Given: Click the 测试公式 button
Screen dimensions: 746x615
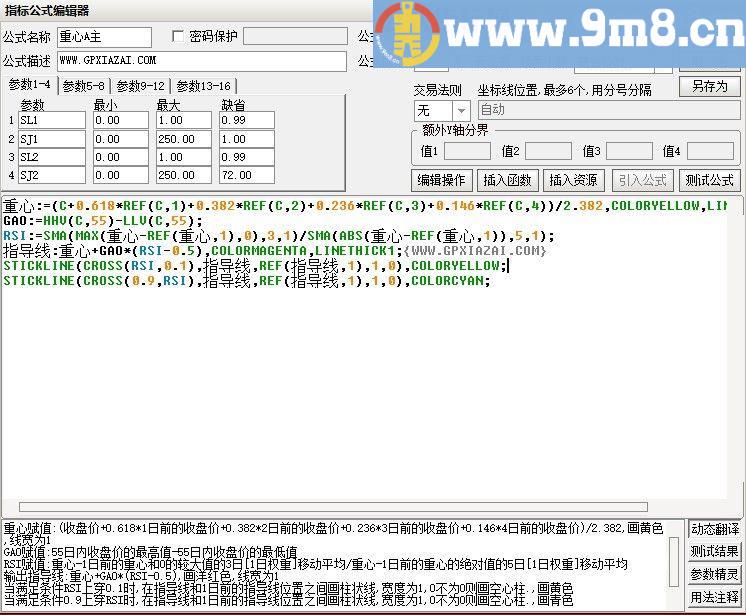Looking at the screenshot, I should [709, 180].
